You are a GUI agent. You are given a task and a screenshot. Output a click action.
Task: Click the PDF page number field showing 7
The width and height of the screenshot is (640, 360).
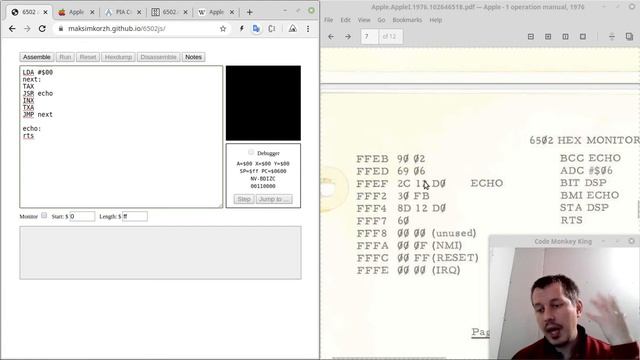369,37
